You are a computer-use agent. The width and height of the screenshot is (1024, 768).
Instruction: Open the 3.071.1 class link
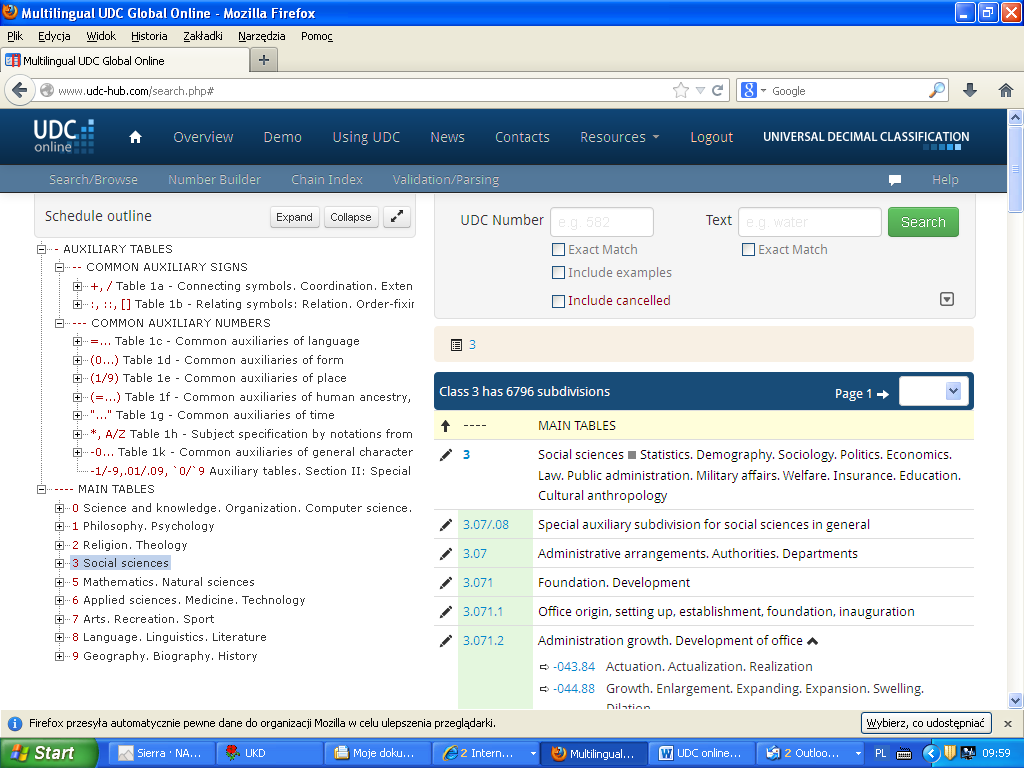tap(483, 612)
